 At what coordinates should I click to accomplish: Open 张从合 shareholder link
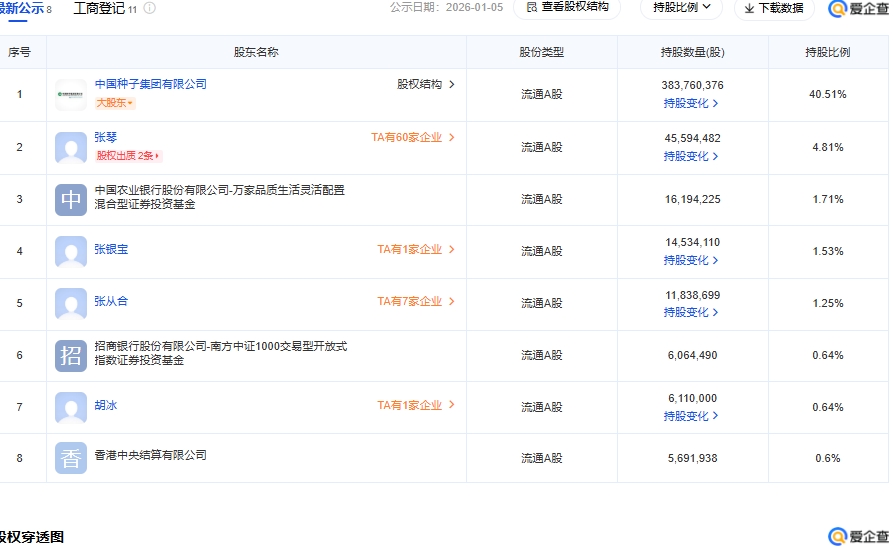click(x=111, y=301)
